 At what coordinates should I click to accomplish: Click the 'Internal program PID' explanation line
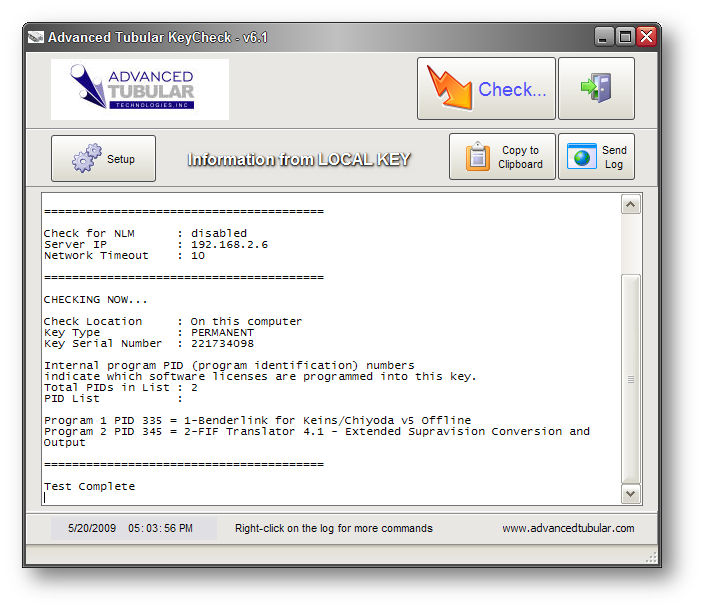coord(229,365)
